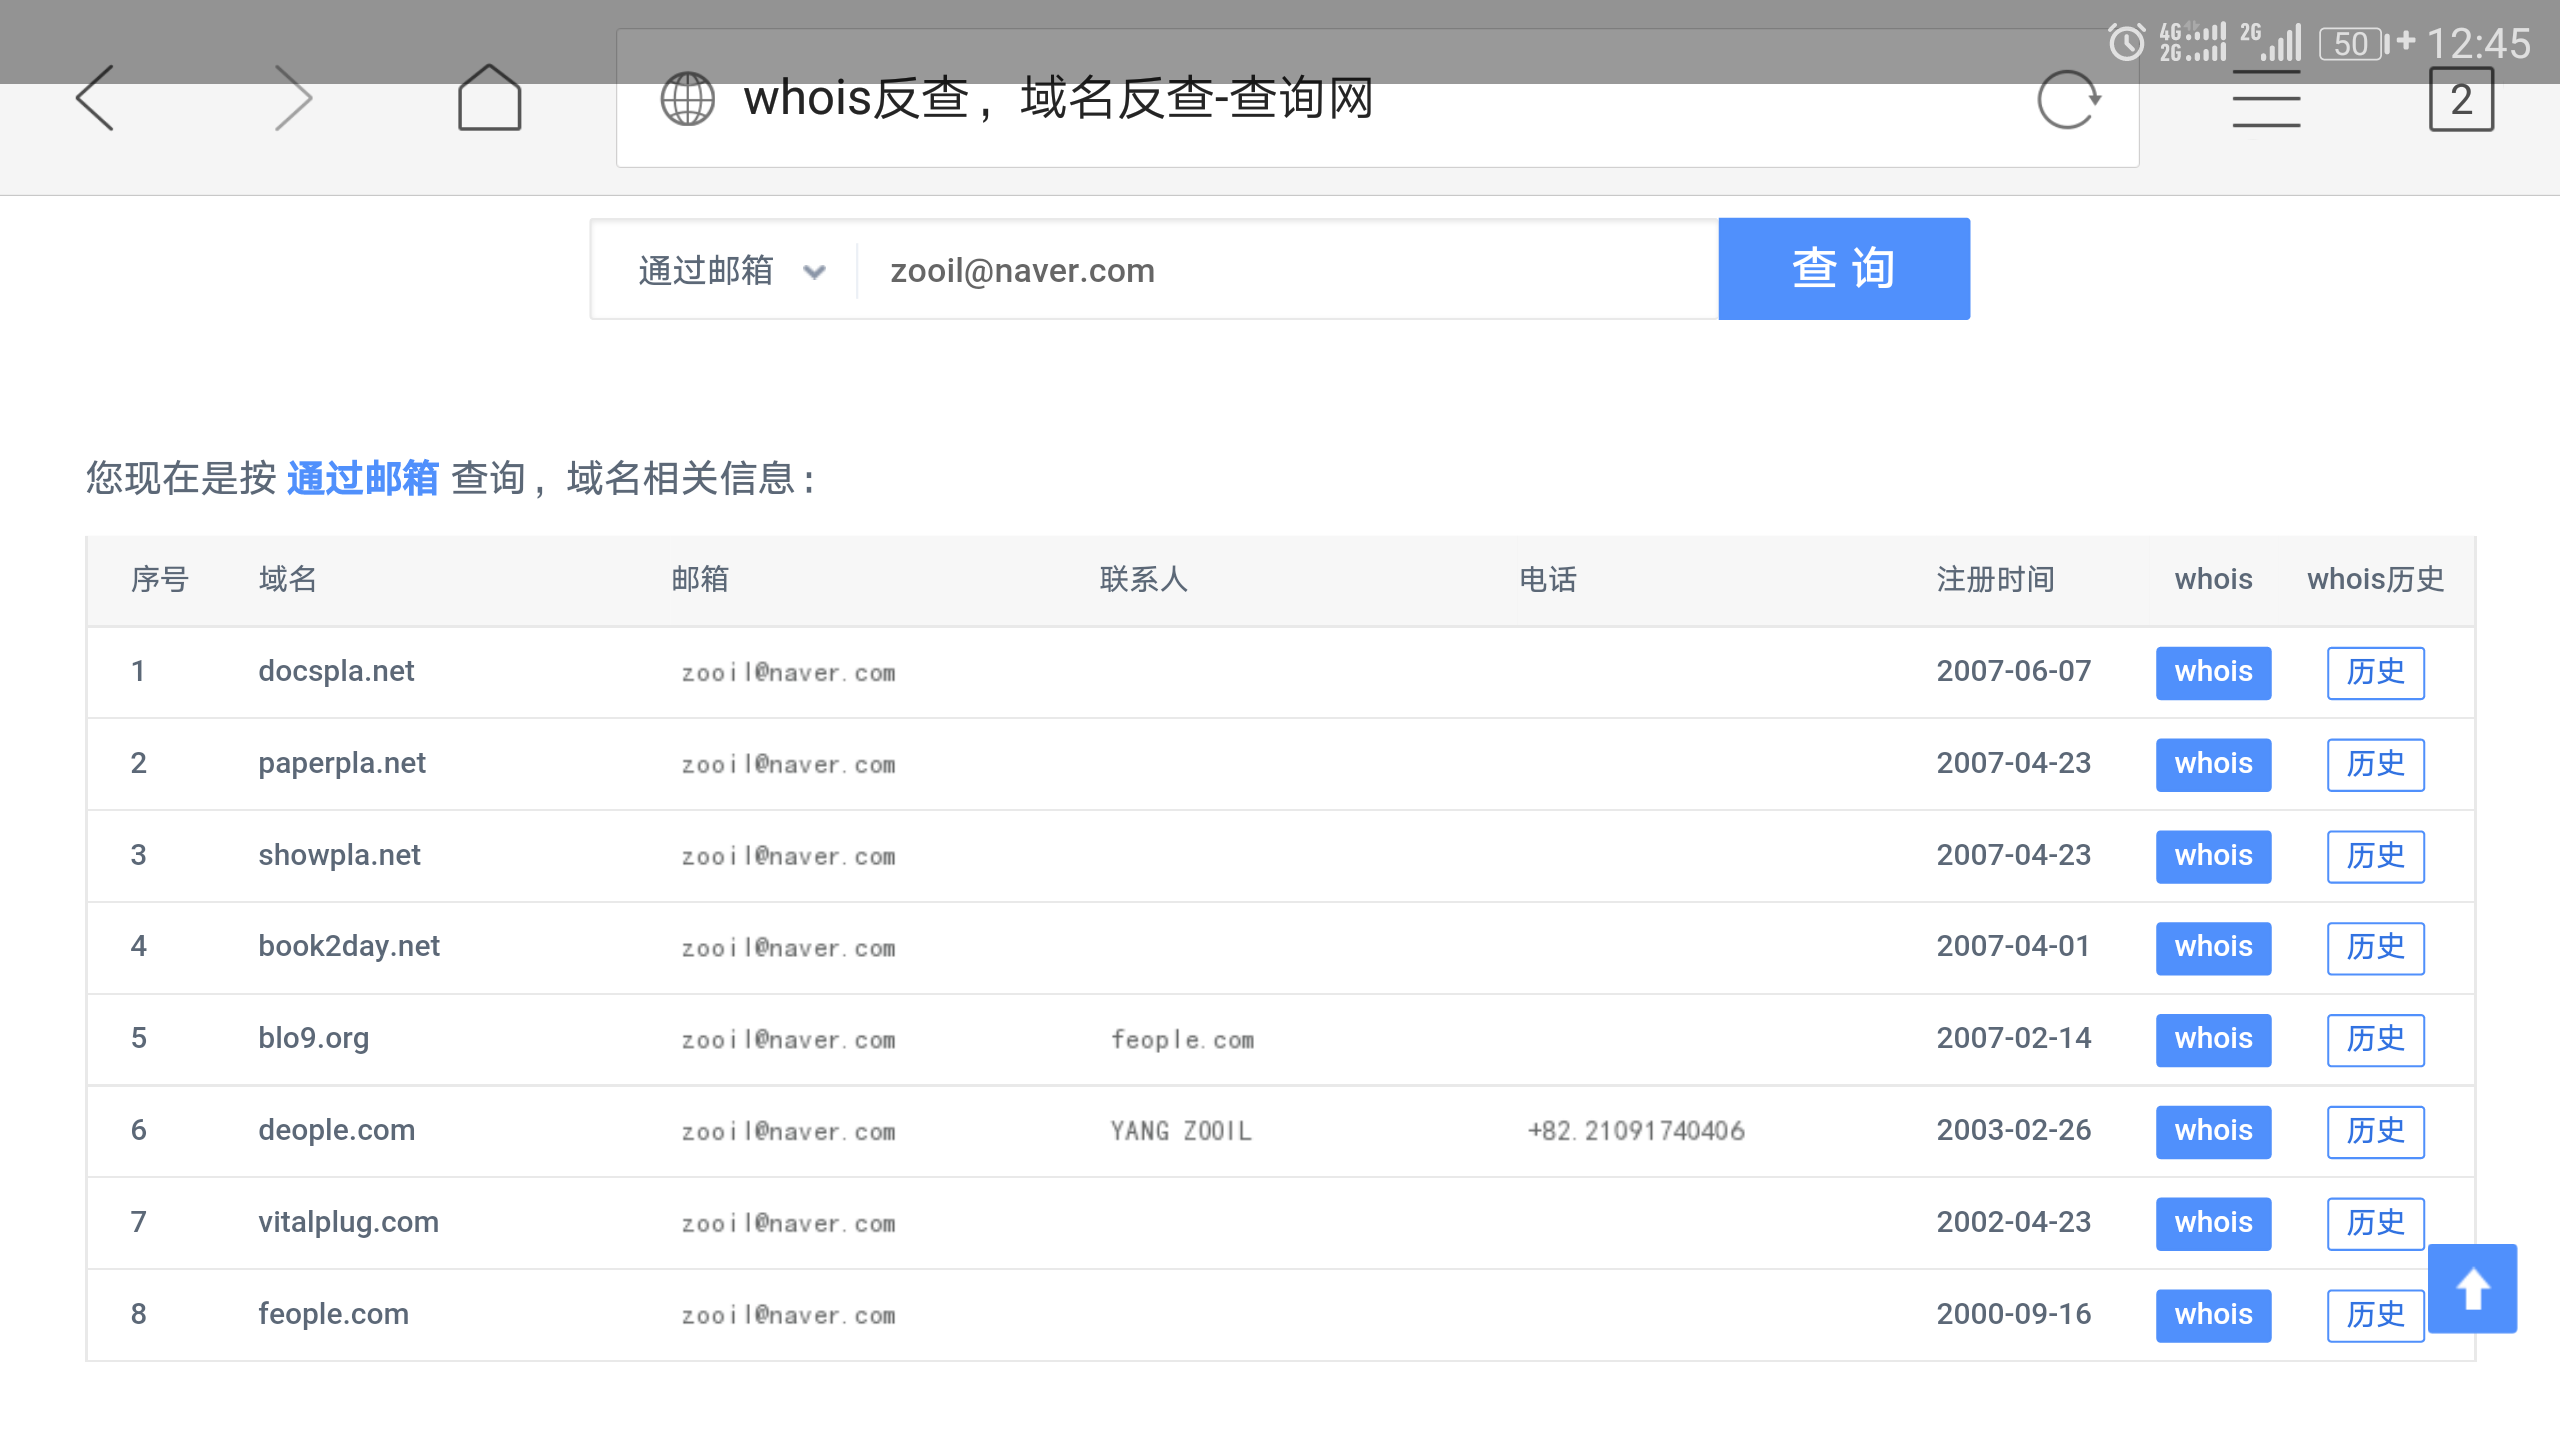Tap the battery level indicator
This screenshot has width=2560, height=1440.
click(x=2355, y=44)
